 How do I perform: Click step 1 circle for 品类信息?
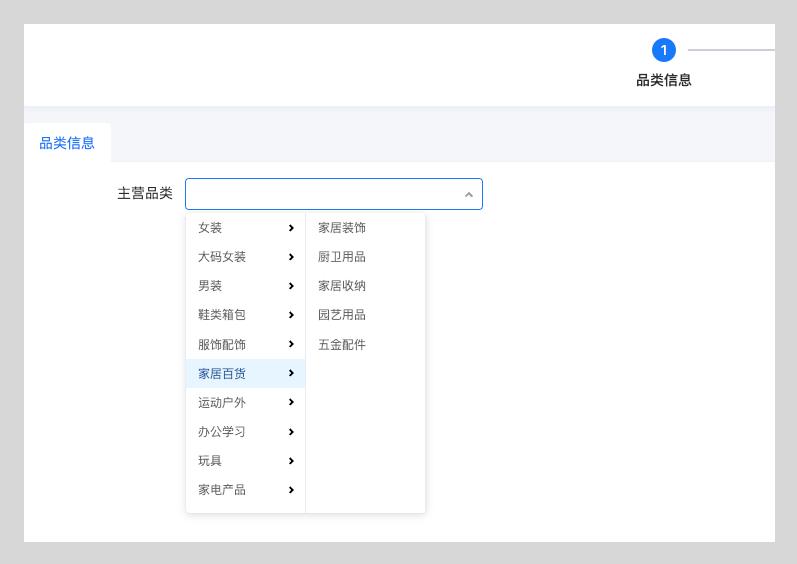(663, 50)
